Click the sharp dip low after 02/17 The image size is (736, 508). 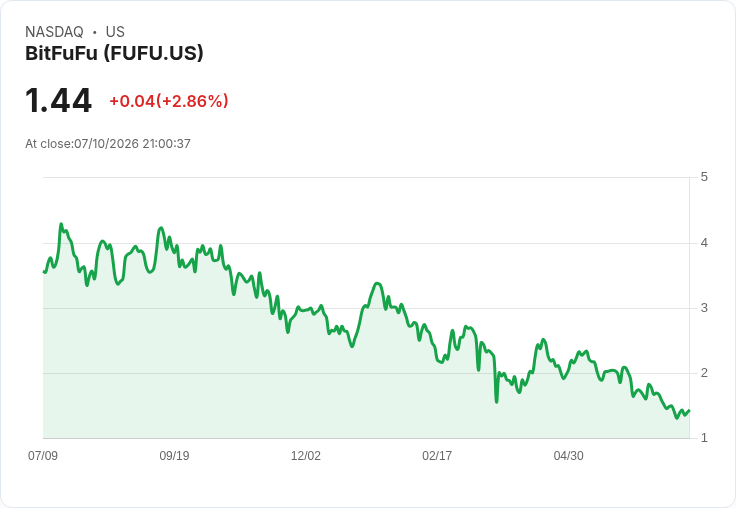coord(497,401)
